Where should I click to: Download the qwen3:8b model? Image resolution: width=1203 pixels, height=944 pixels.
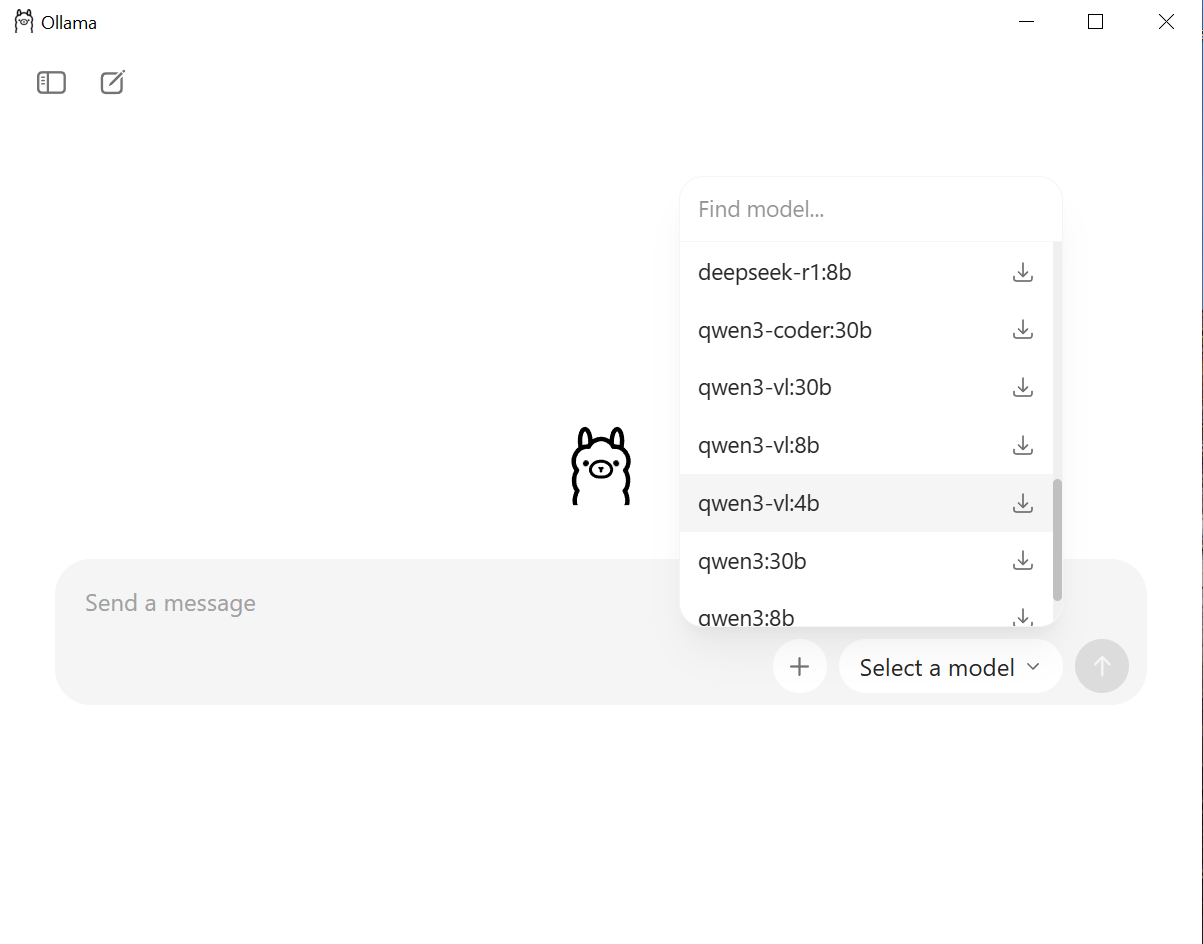tap(1022, 615)
